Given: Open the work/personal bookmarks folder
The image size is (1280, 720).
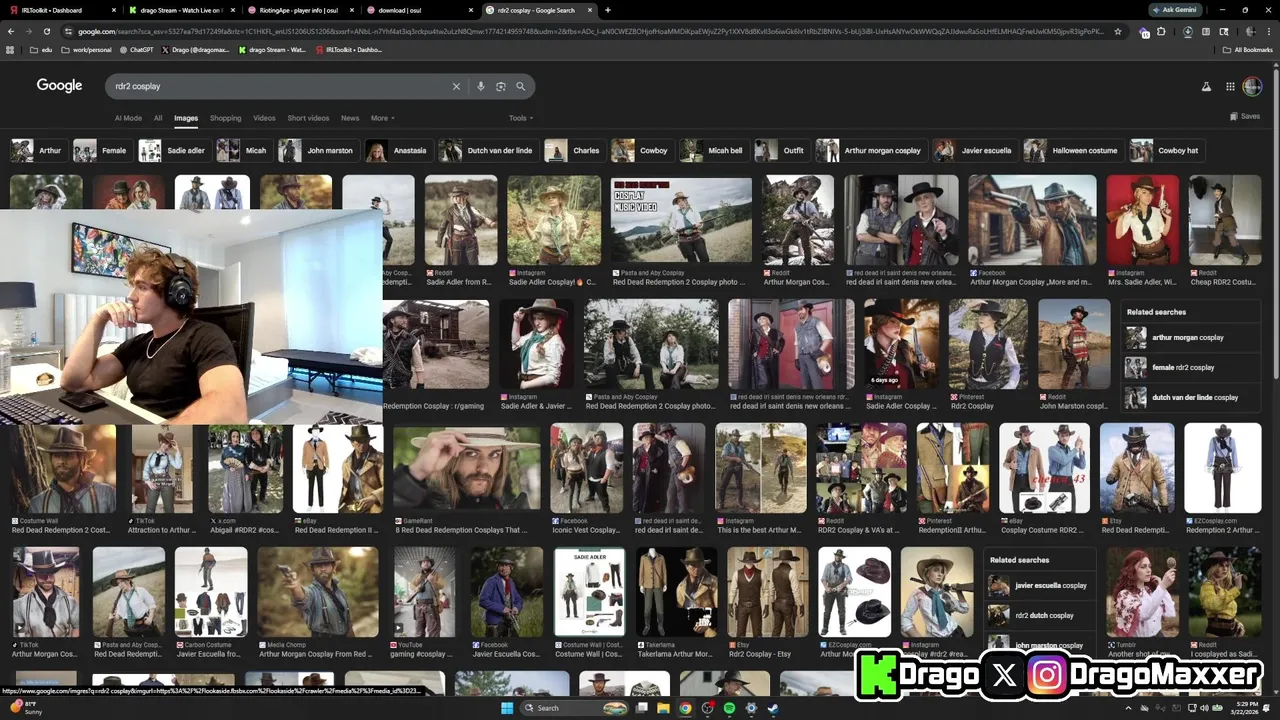Looking at the screenshot, I should tap(87, 49).
